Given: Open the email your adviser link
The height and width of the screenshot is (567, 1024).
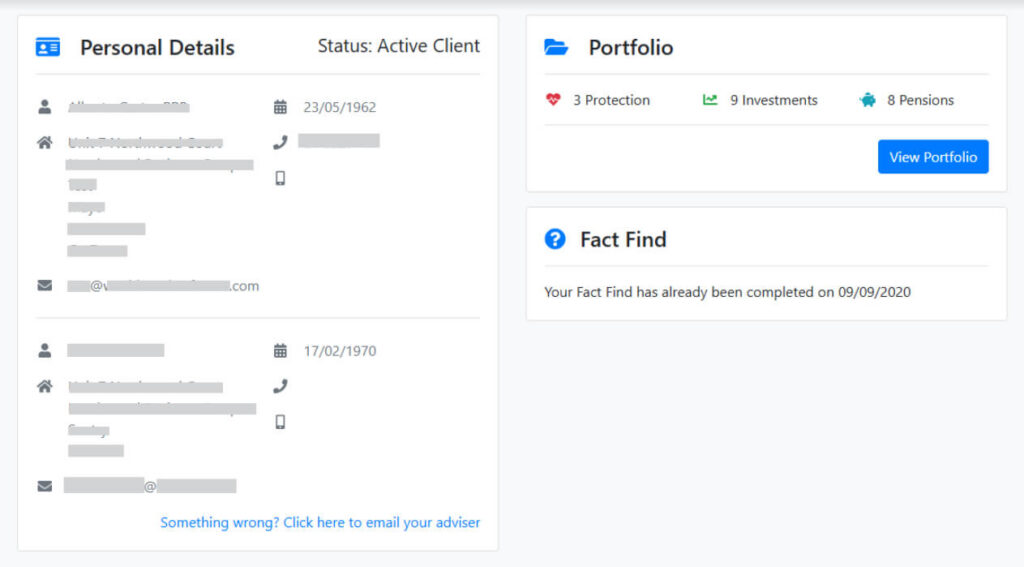Looking at the screenshot, I should 320,522.
